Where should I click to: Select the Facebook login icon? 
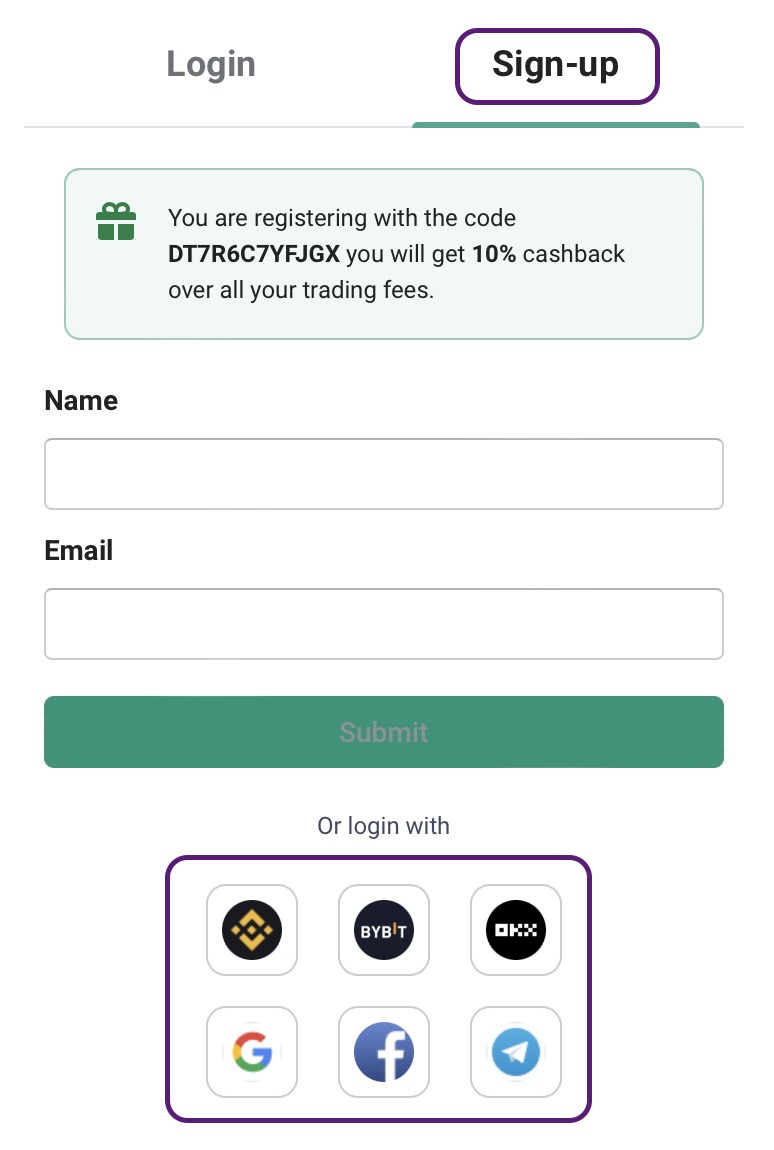(x=384, y=1052)
